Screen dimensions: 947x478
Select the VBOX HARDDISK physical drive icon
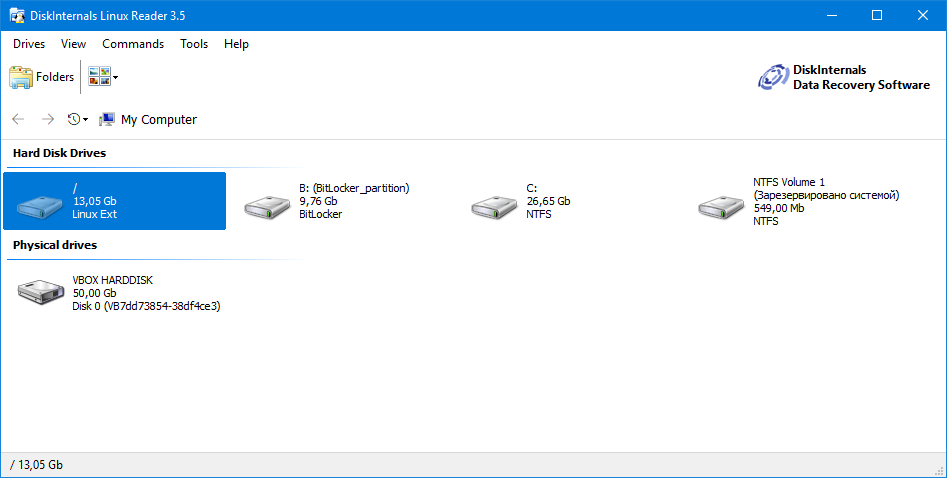(x=41, y=292)
